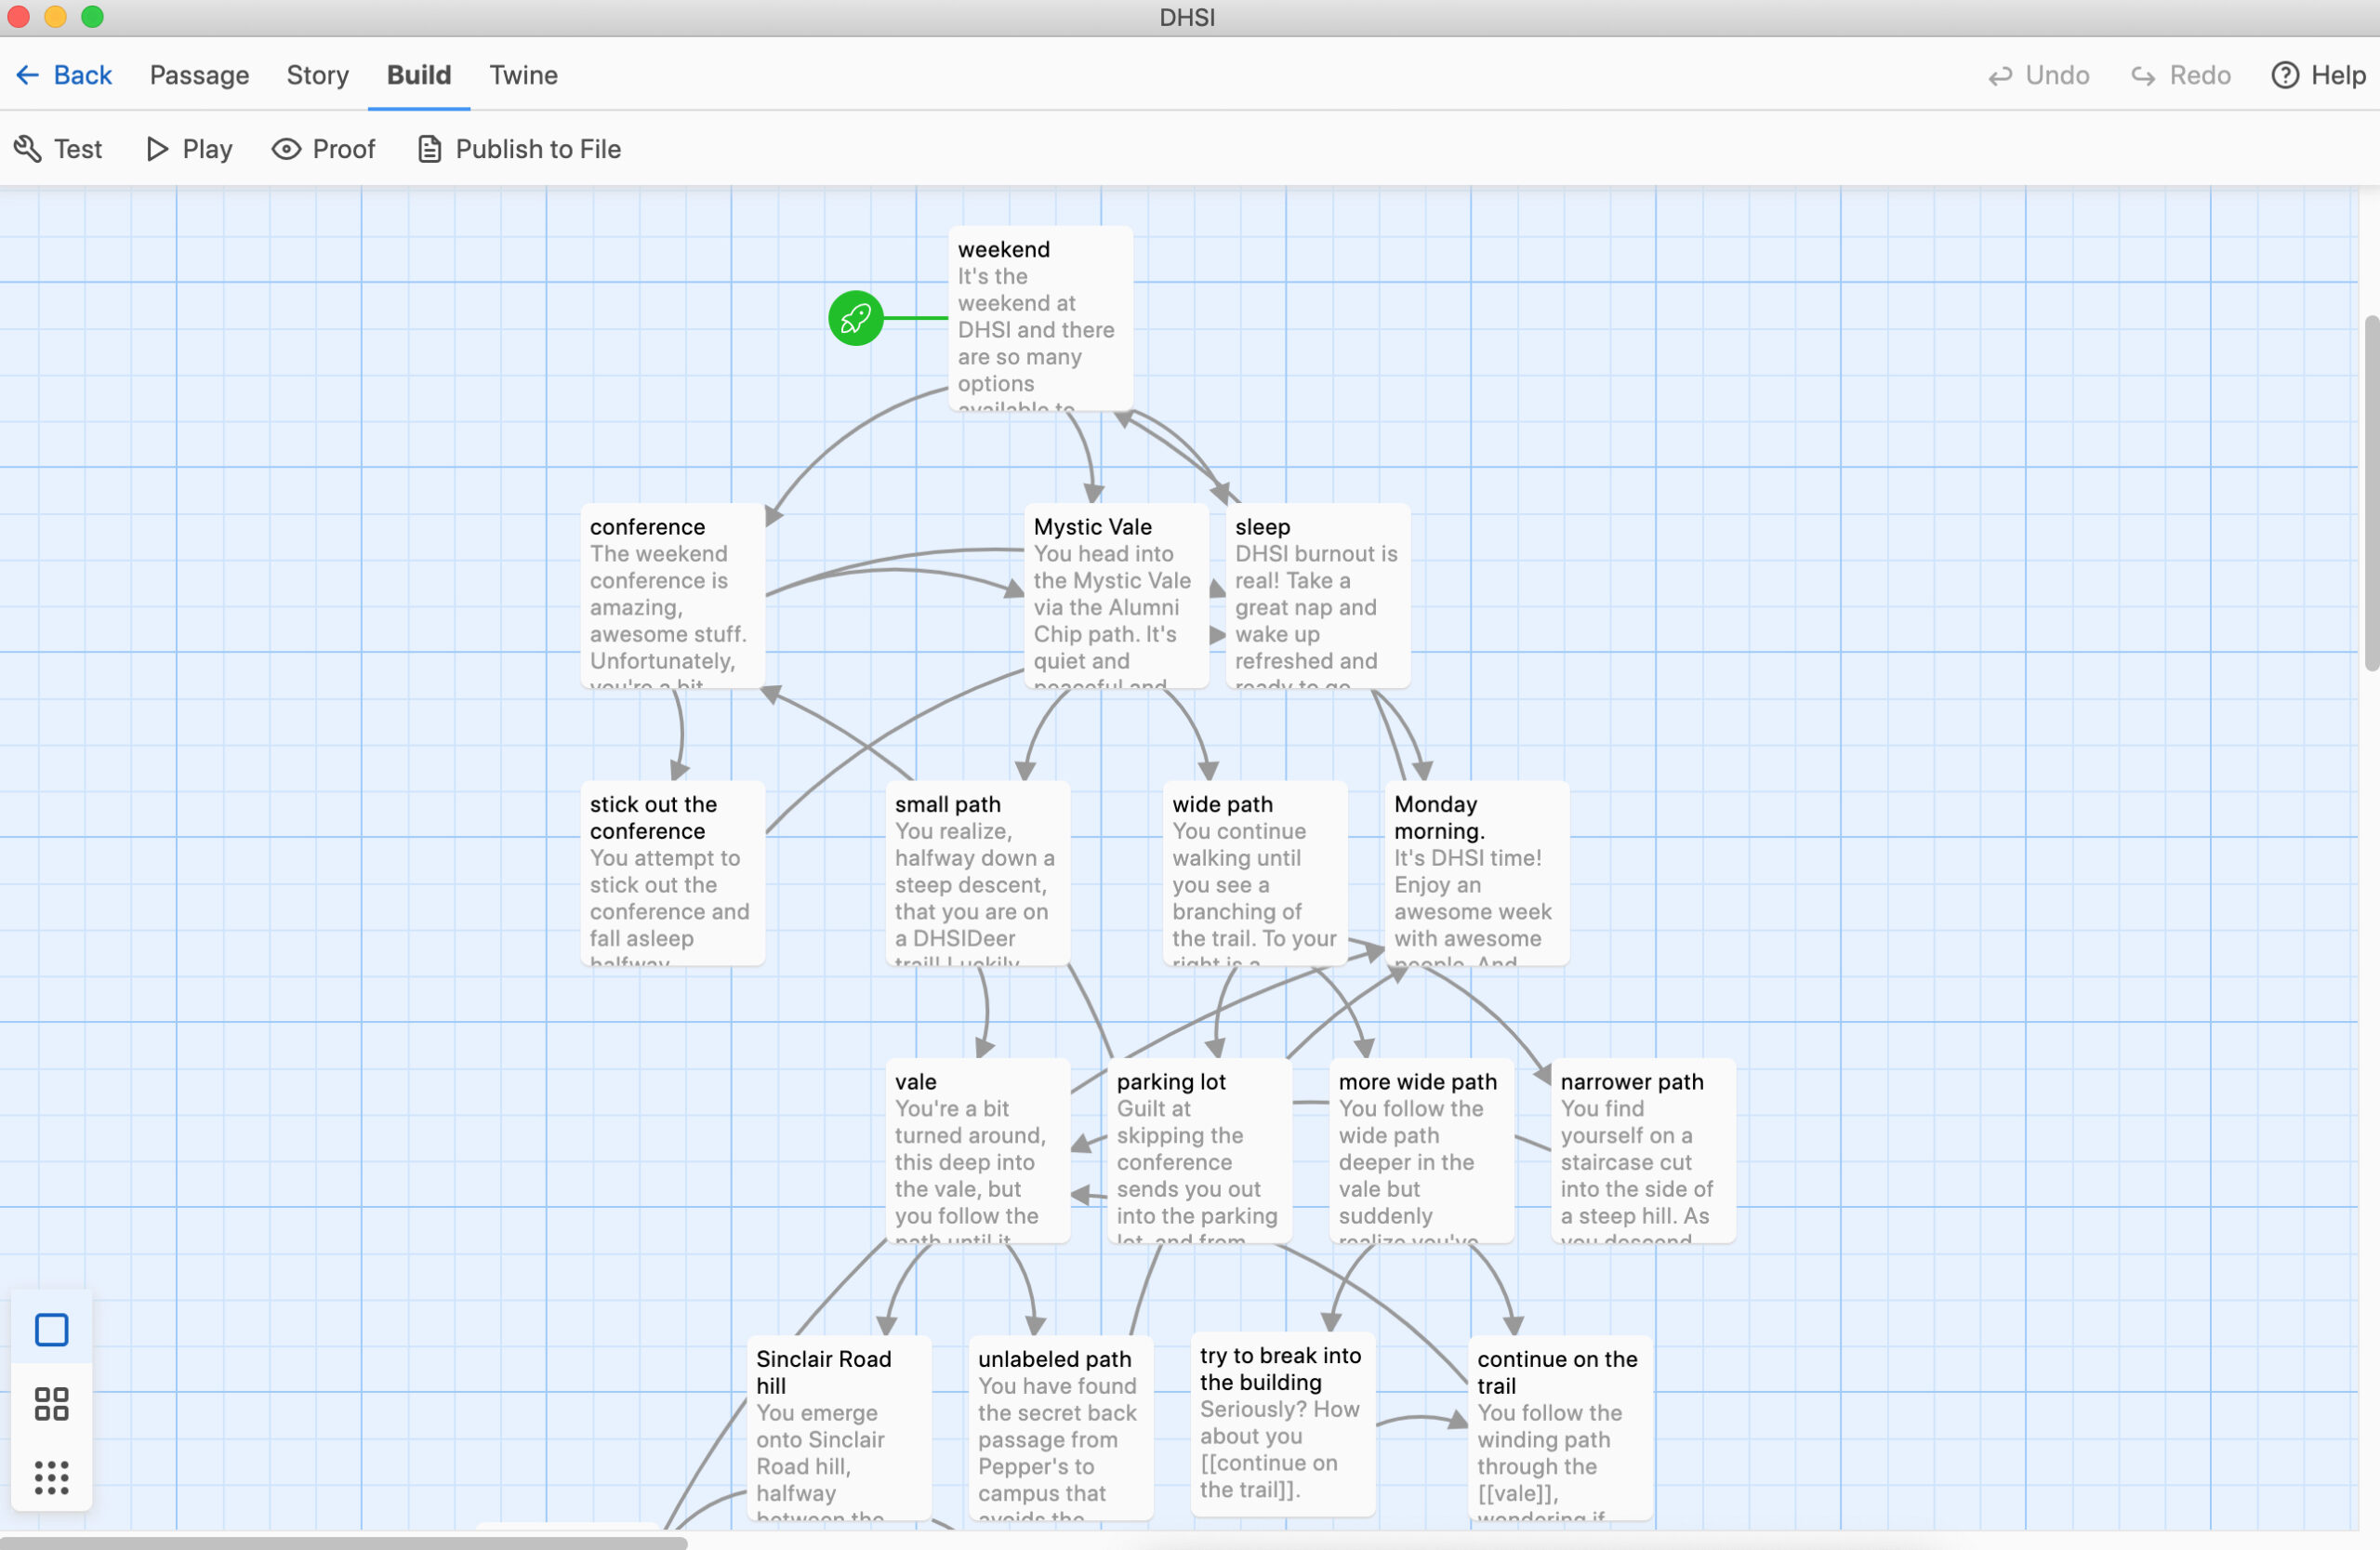Click the Redo arrow button
2380x1550 pixels.
coord(2181,75)
